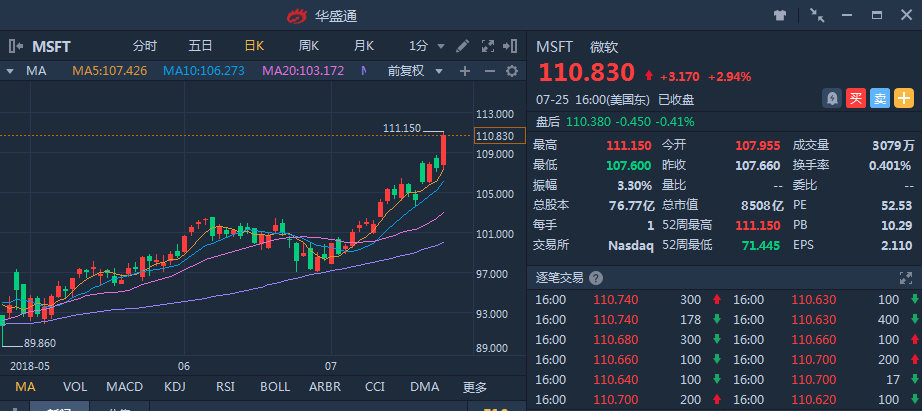922x411 pixels.
Task: Collapse the left sidebar next to MSFT
Action: pyautogui.click(x=16, y=46)
